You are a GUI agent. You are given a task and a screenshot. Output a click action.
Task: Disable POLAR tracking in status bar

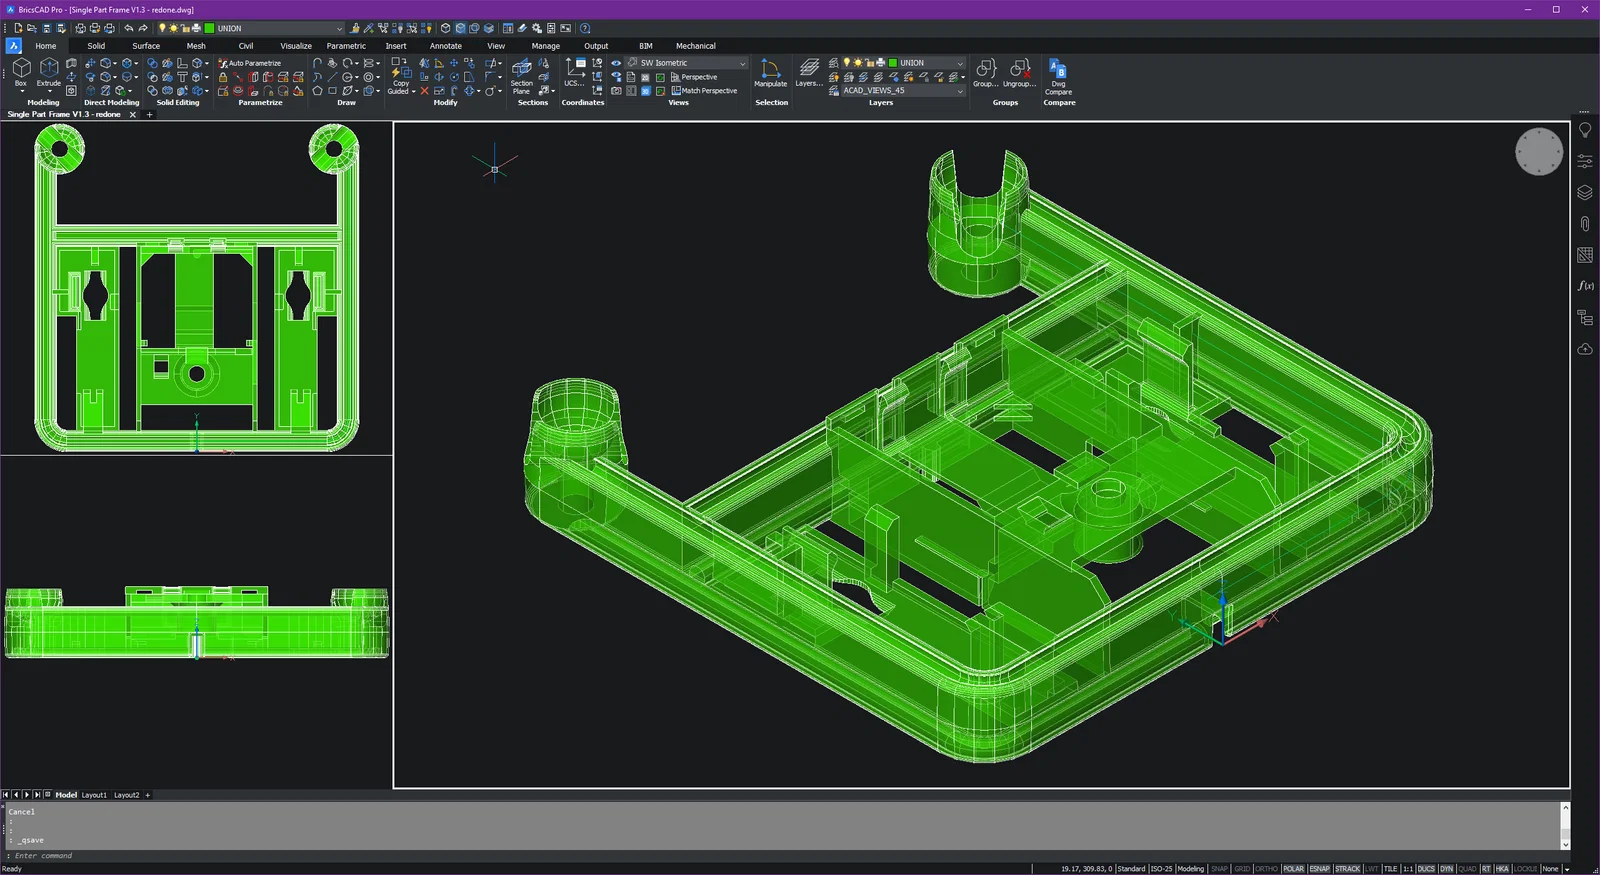tap(1293, 869)
